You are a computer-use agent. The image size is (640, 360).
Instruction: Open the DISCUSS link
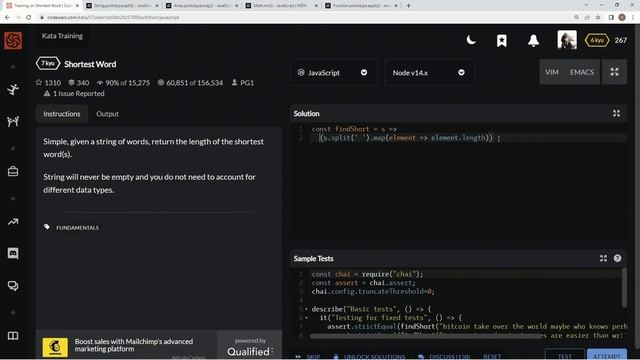445,357
